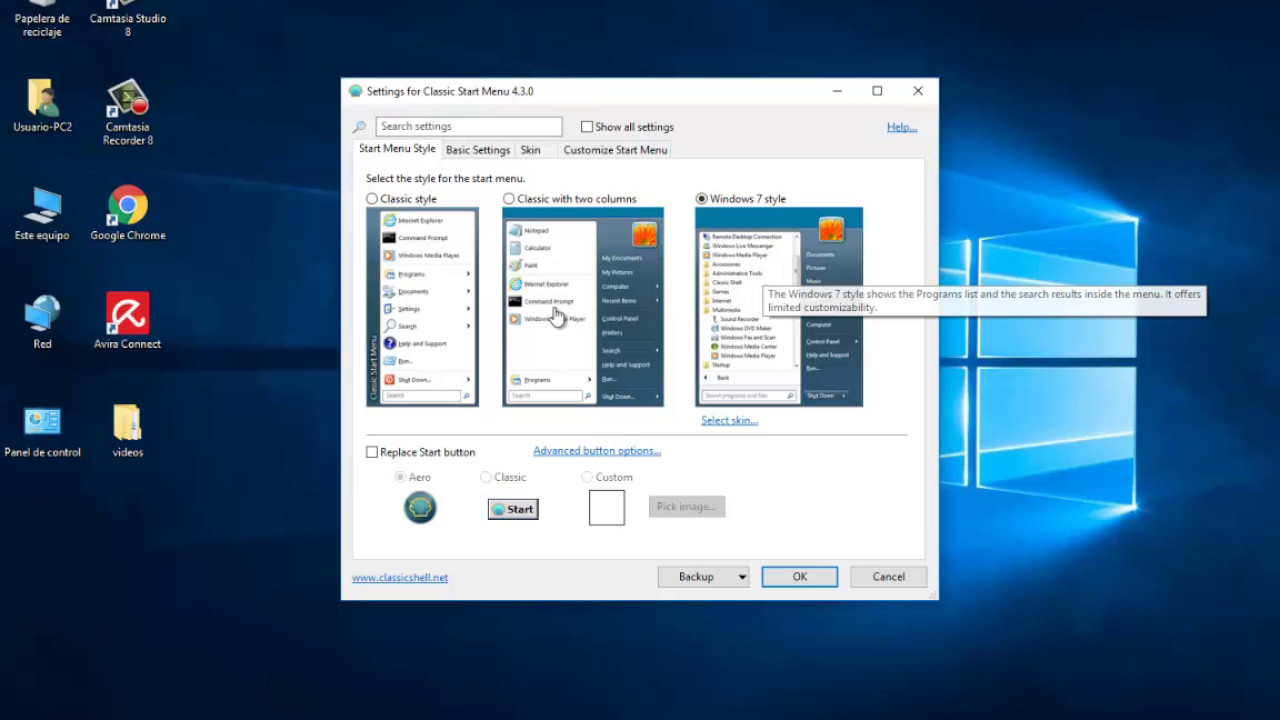Viewport: 1280px width, 720px height.
Task: Launch Google Chrome from the desktop
Action: [128, 214]
